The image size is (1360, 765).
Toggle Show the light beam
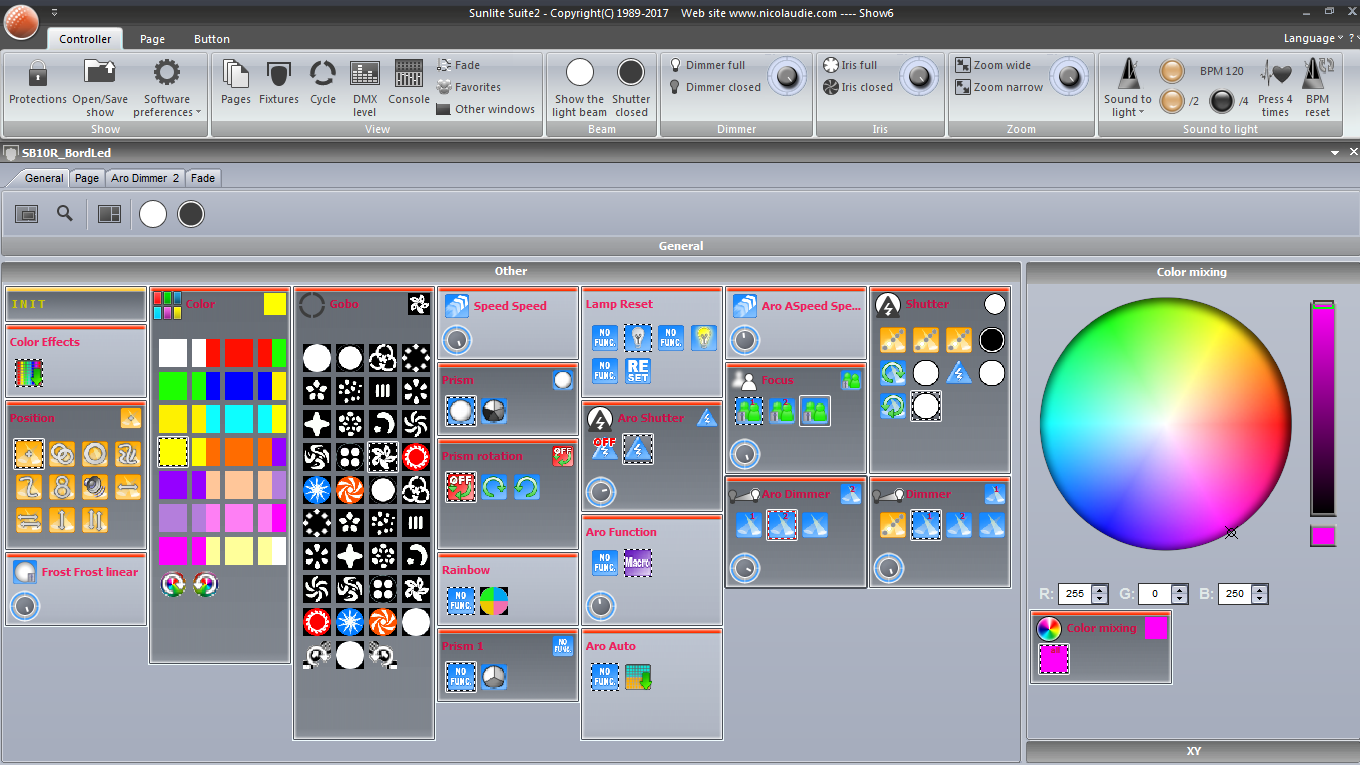click(x=579, y=88)
